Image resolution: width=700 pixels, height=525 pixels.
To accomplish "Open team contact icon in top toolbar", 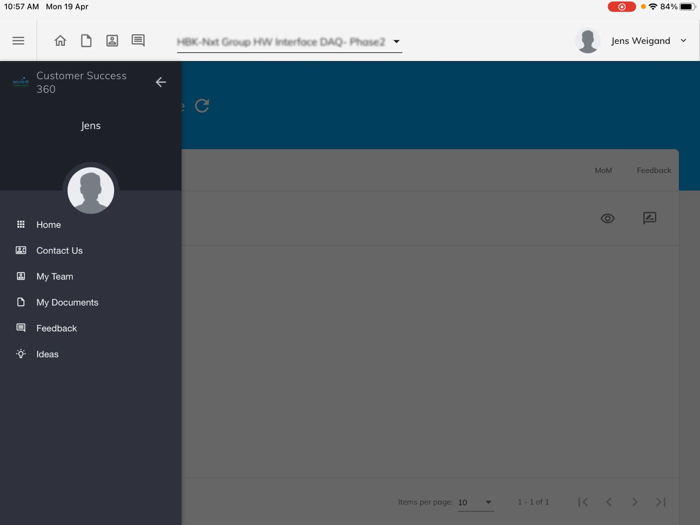I will tap(112, 41).
